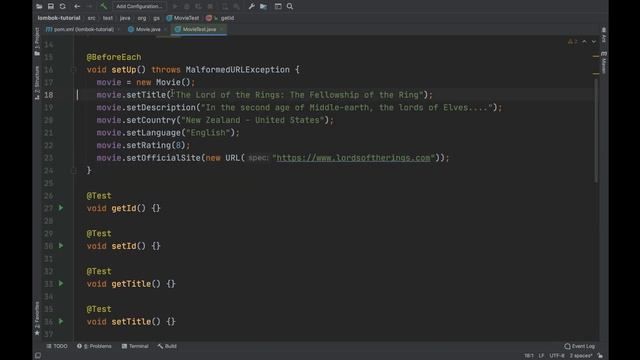Open the Event Log
The image size is (640, 360).
point(580,346)
